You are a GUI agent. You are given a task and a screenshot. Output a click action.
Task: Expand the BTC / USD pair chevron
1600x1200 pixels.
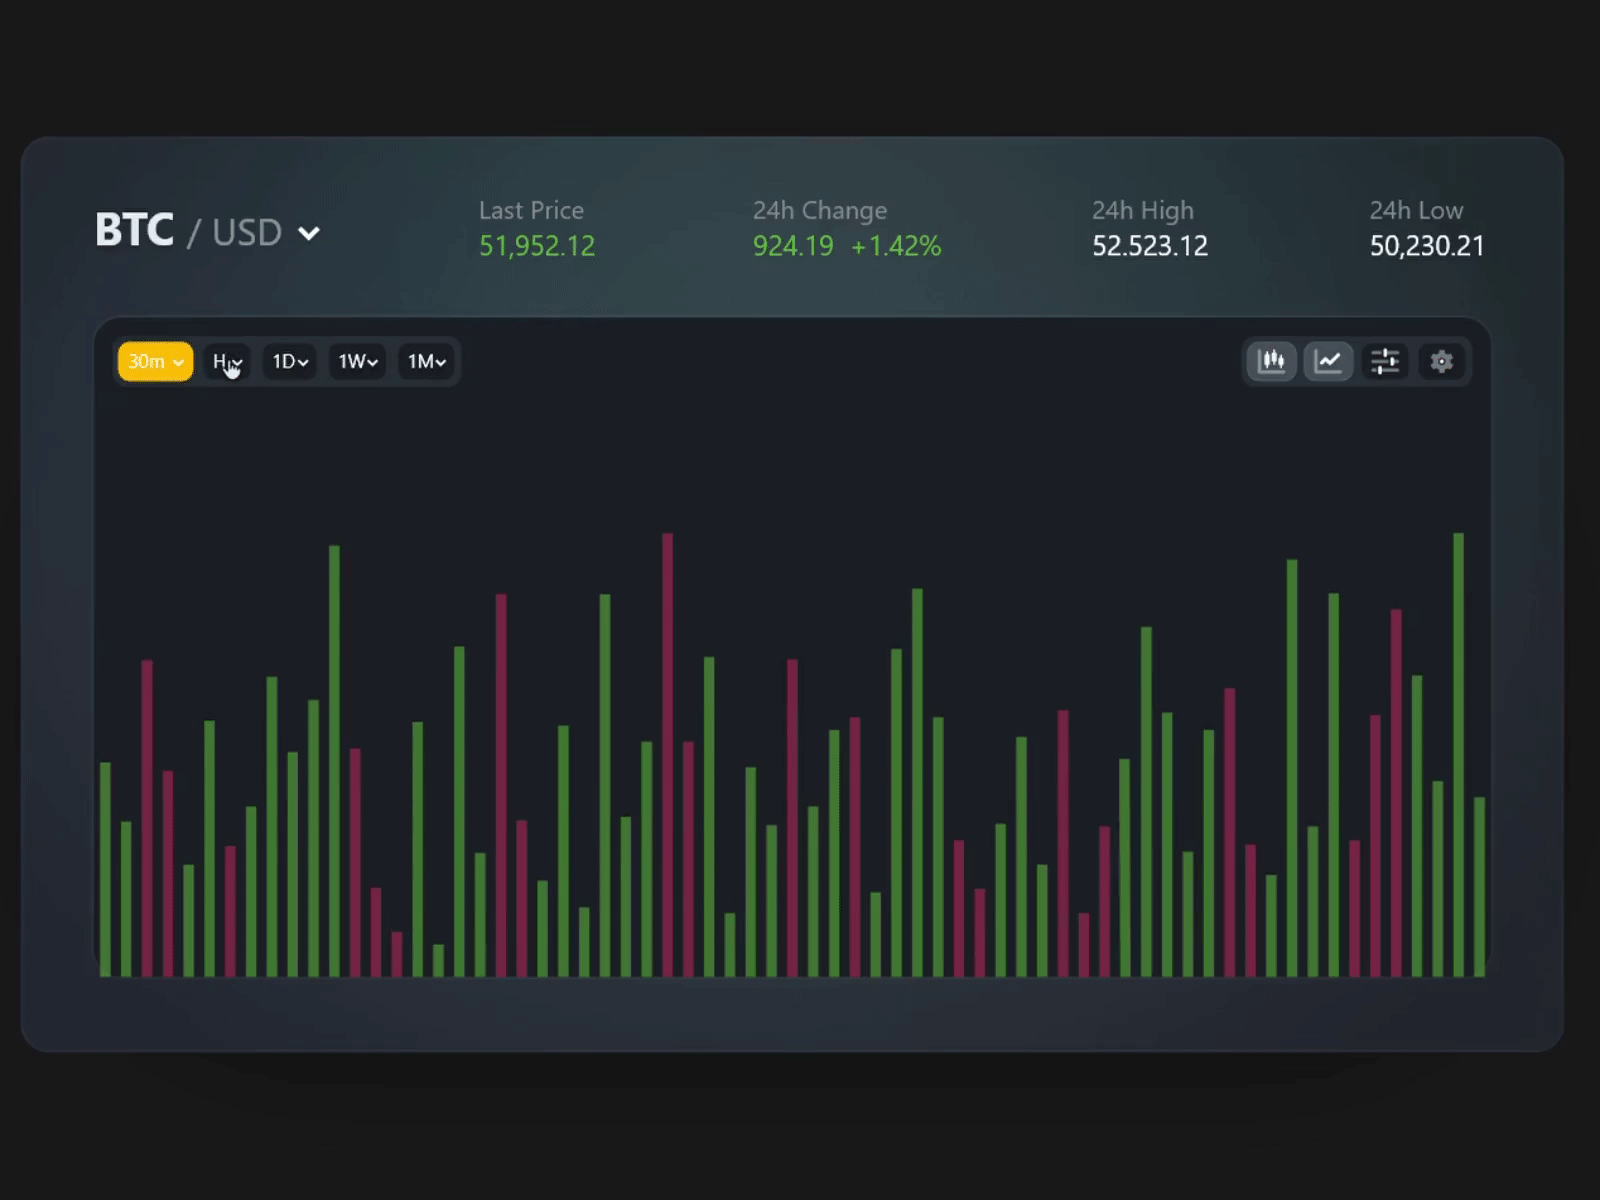(309, 233)
